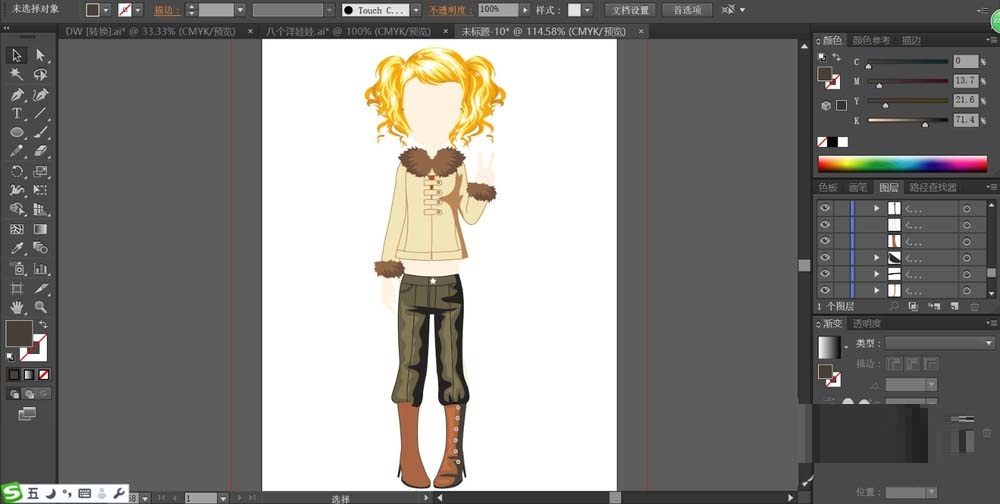Image resolution: width=1000 pixels, height=504 pixels.
Task: Click the Rotate tool
Action: coord(17,171)
